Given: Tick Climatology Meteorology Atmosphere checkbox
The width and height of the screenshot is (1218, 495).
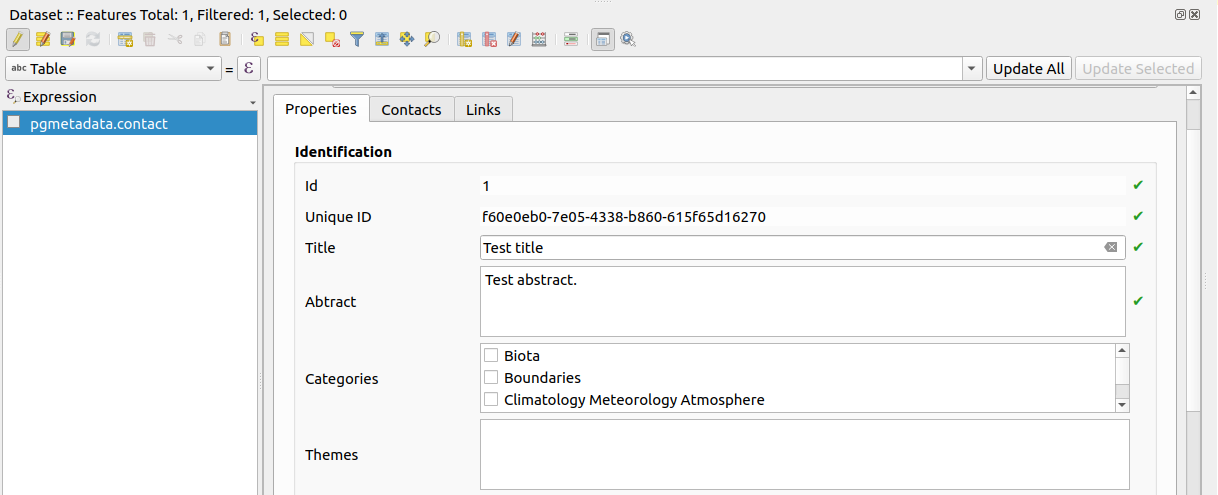Looking at the screenshot, I should pyautogui.click(x=491, y=400).
